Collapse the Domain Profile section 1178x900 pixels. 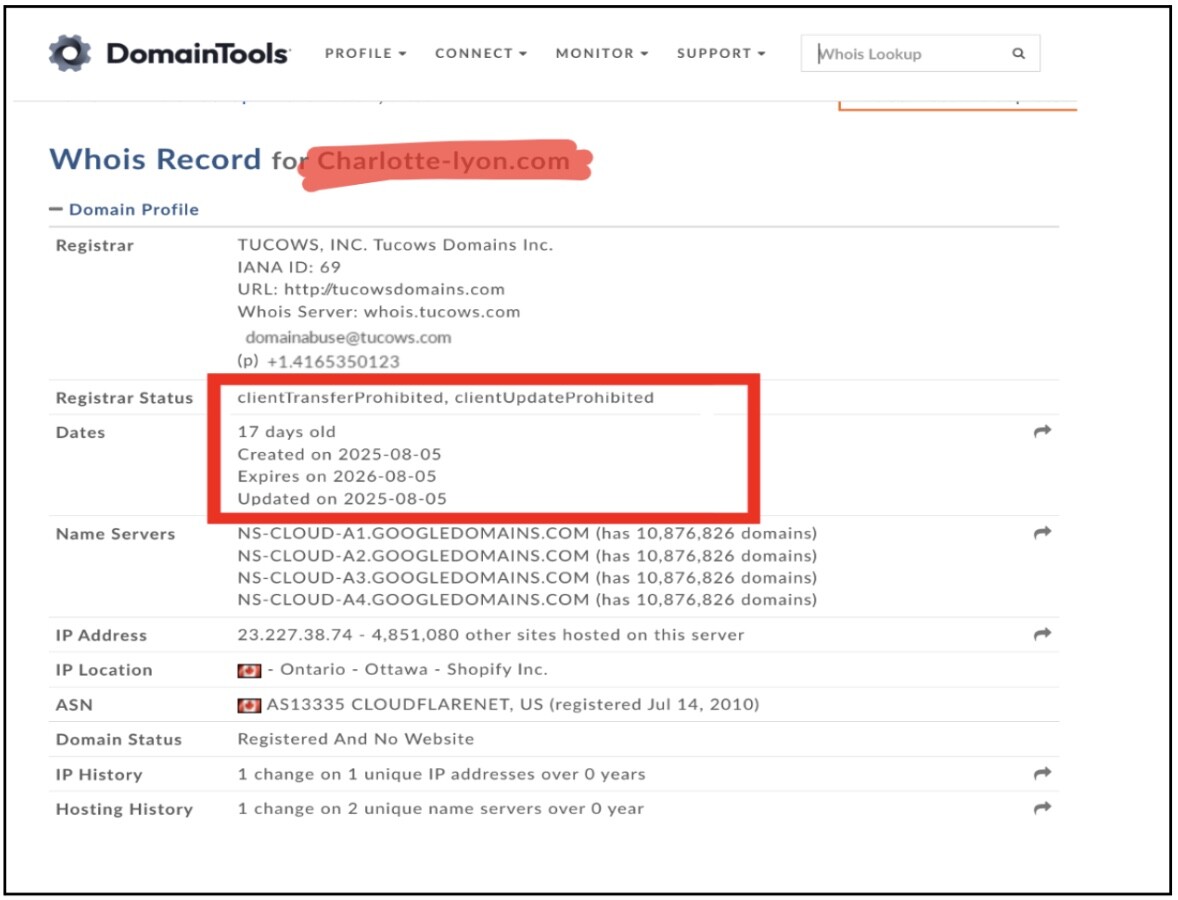(125, 210)
